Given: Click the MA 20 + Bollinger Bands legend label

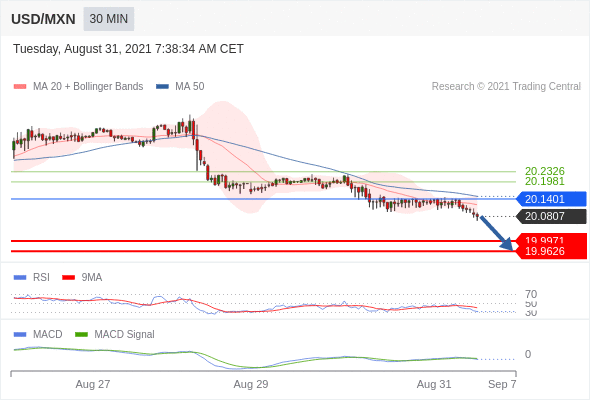Looking at the screenshot, I should click(88, 87).
